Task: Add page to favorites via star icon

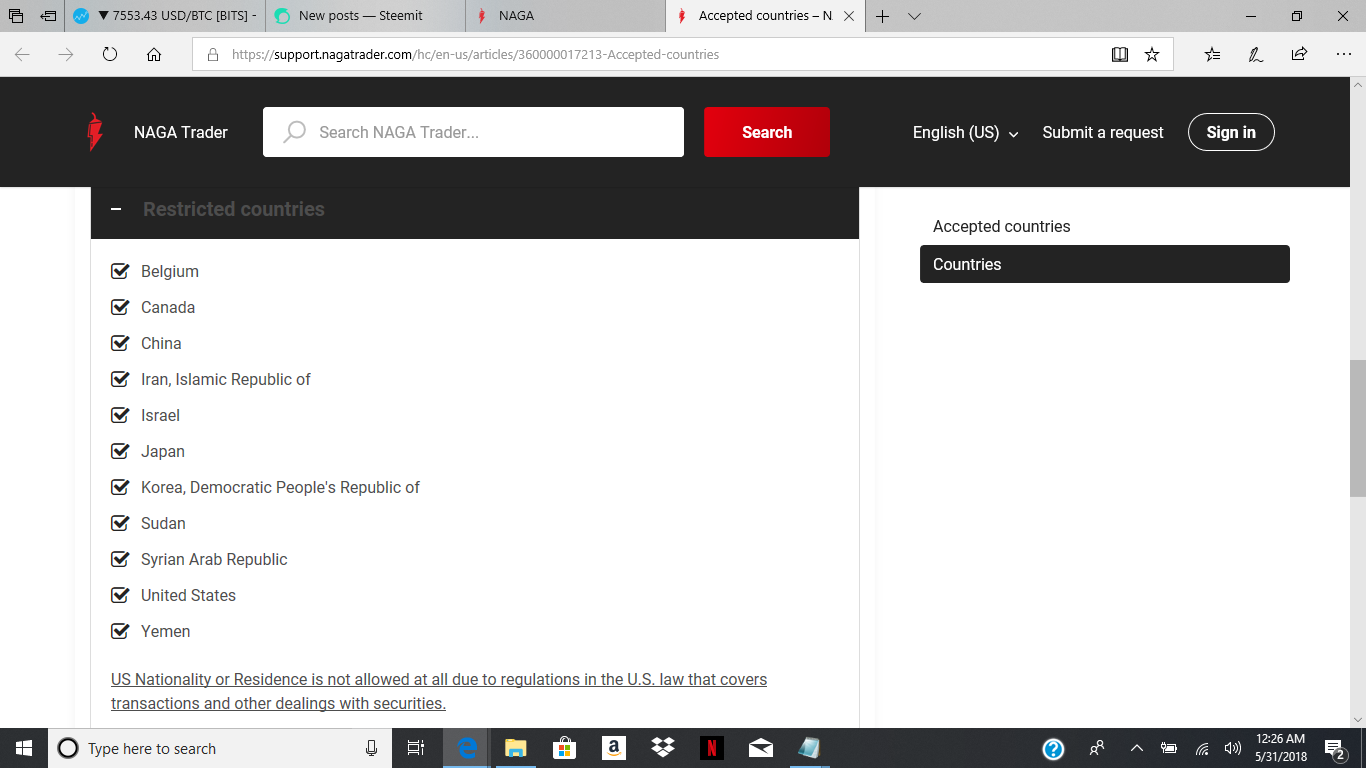Action: coord(1153,54)
